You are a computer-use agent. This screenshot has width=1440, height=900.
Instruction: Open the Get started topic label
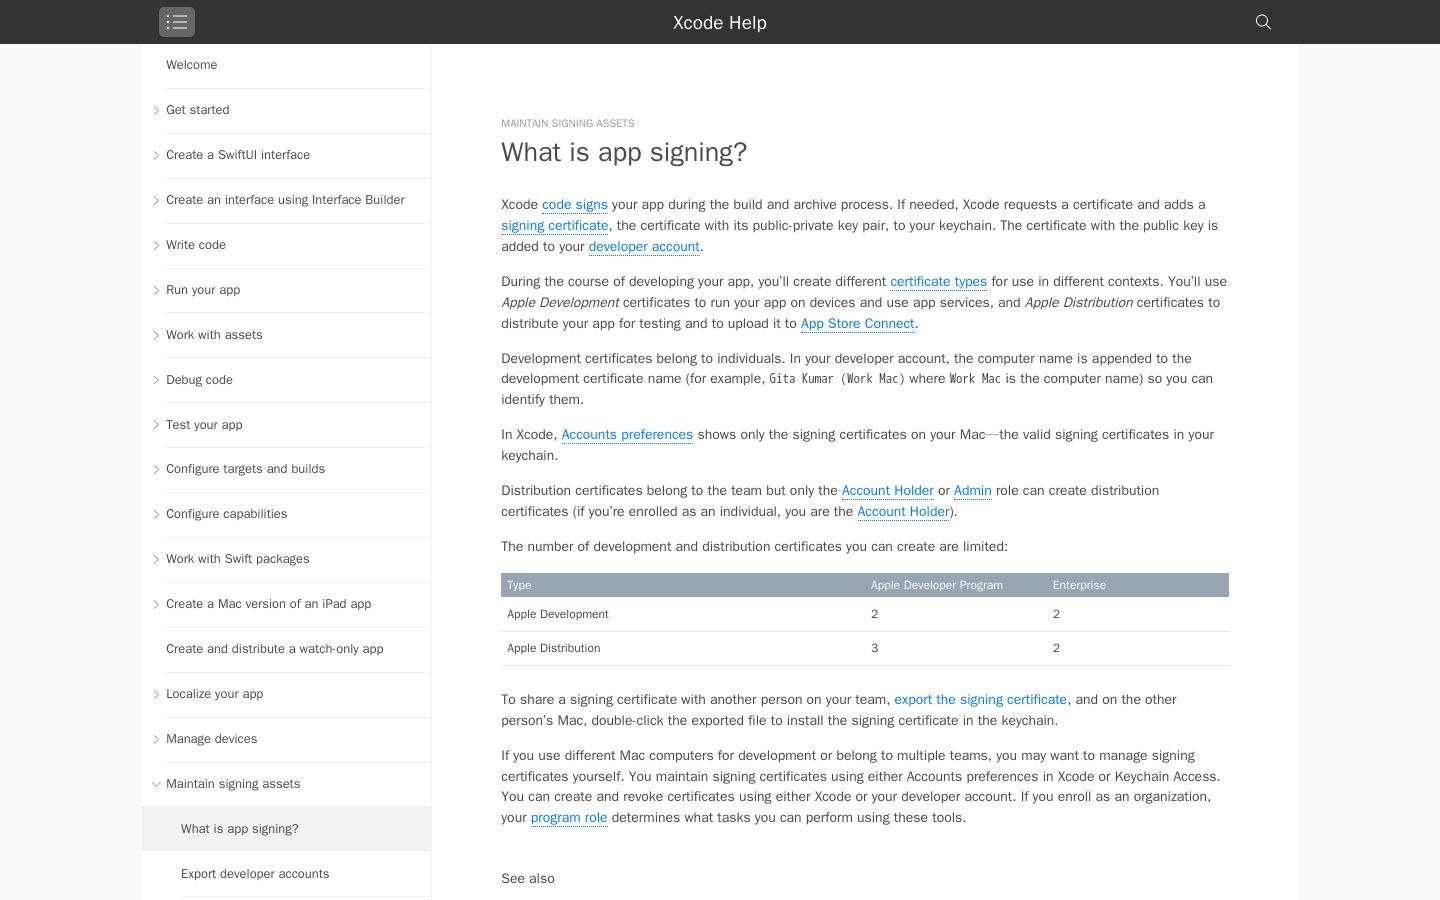198,110
